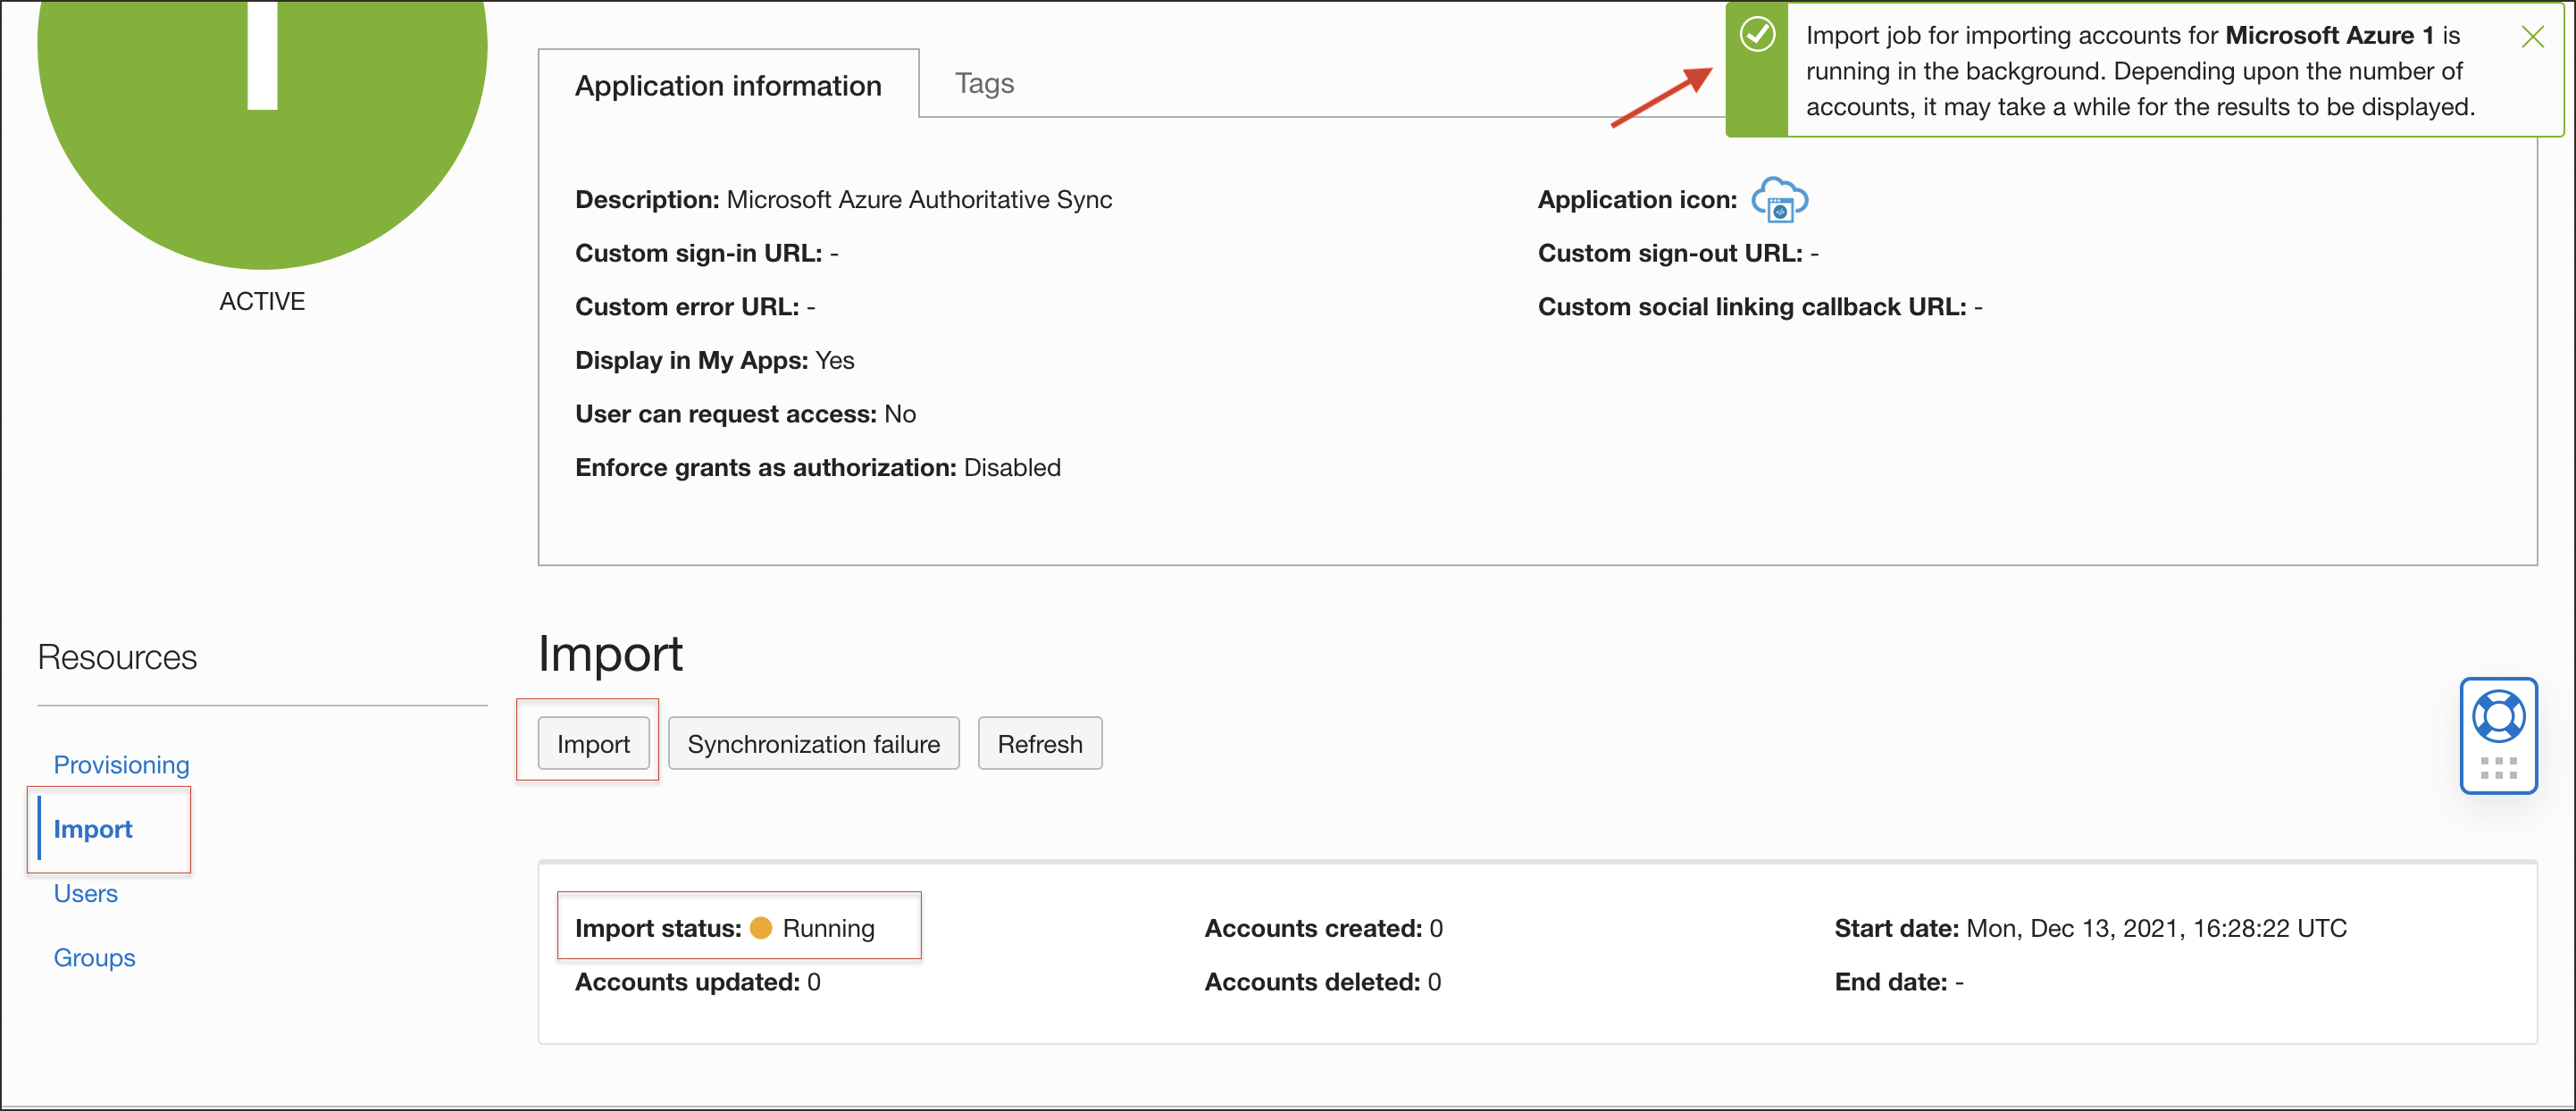Open the Provisioning resource link
Viewport: 2576px width, 1111px height.
pyautogui.click(x=121, y=765)
